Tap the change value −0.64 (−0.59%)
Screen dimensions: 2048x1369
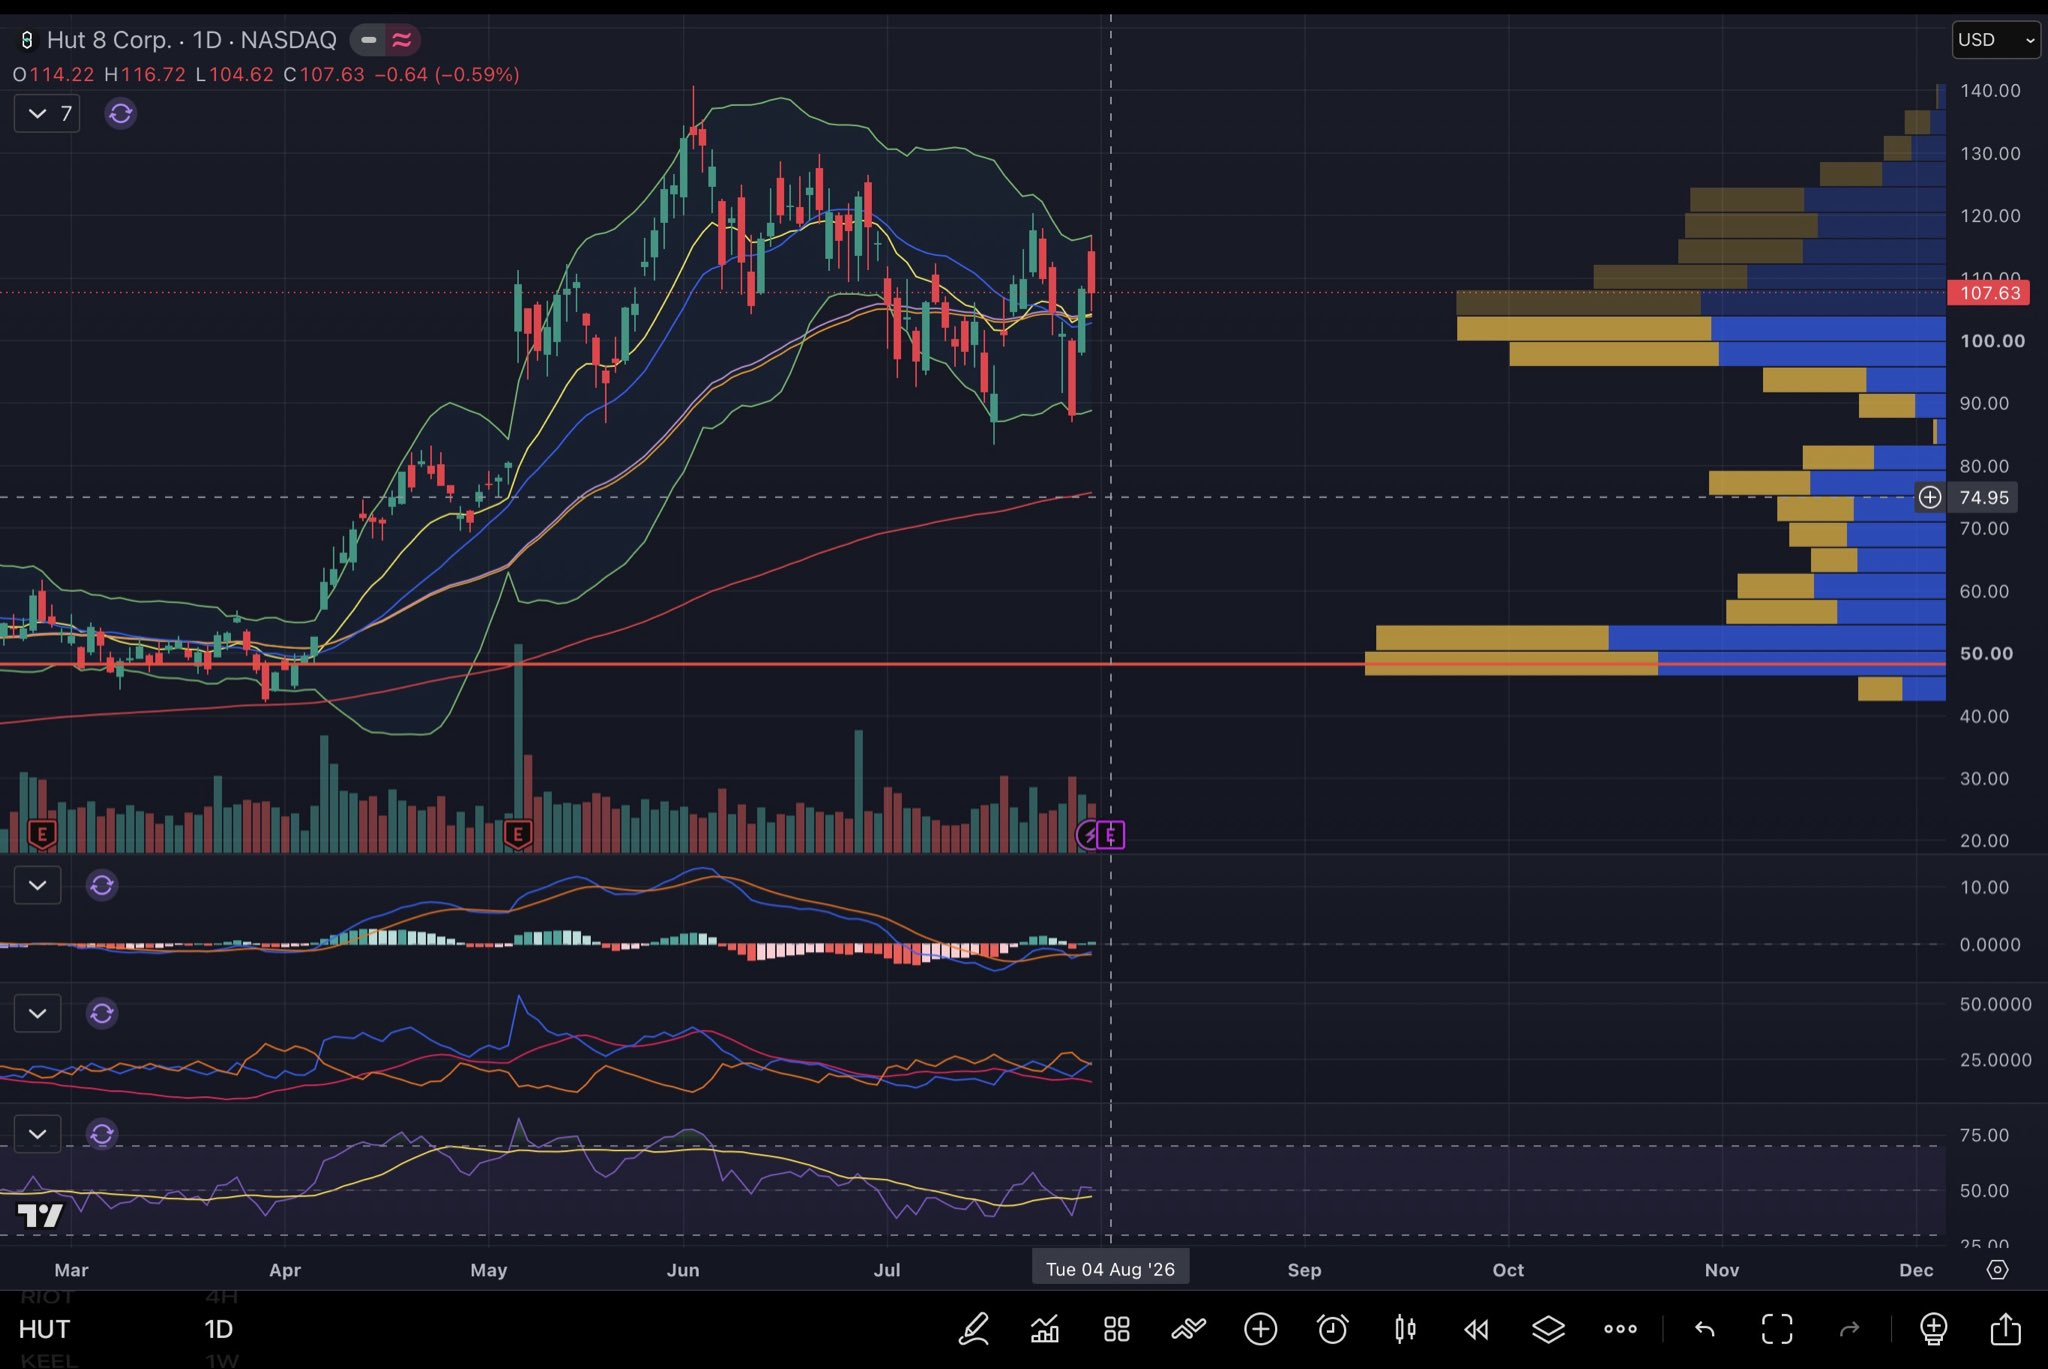[447, 75]
